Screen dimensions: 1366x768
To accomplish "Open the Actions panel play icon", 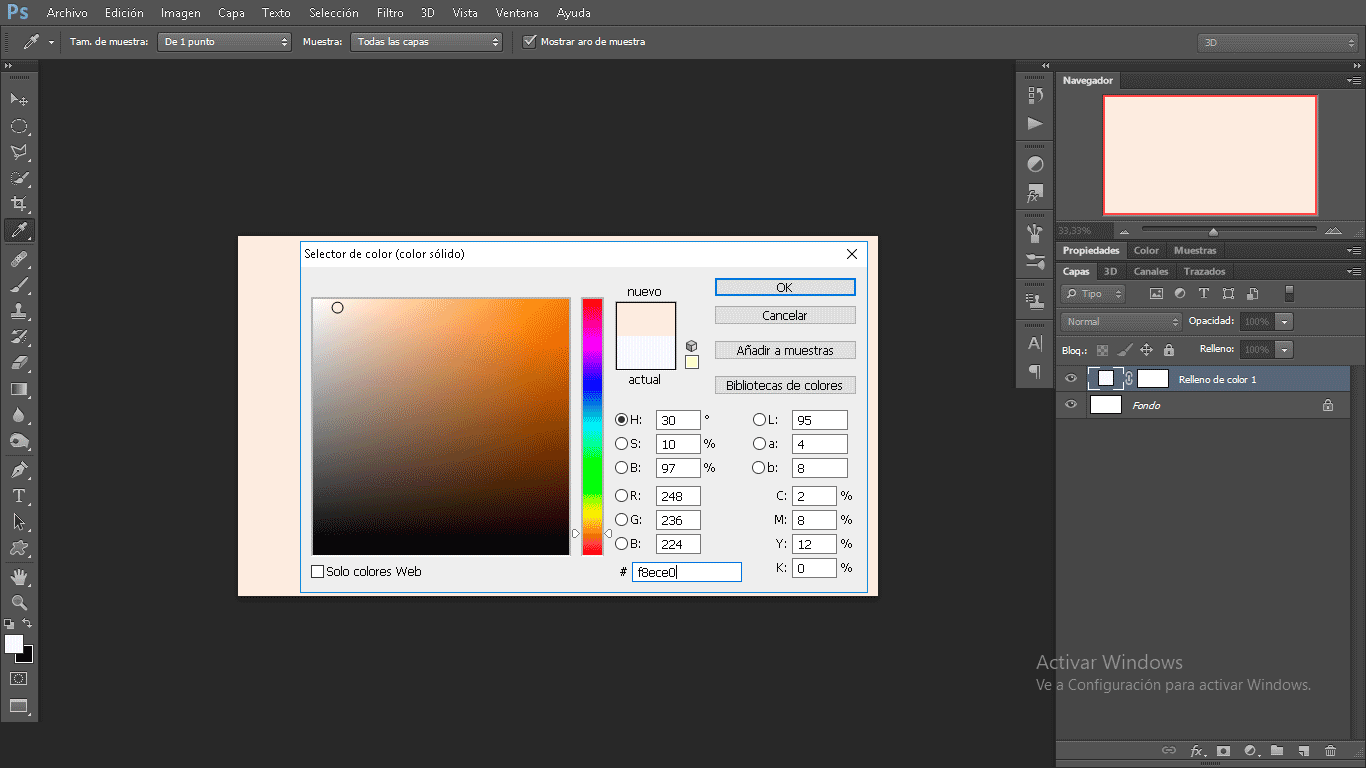I will tap(1035, 124).
